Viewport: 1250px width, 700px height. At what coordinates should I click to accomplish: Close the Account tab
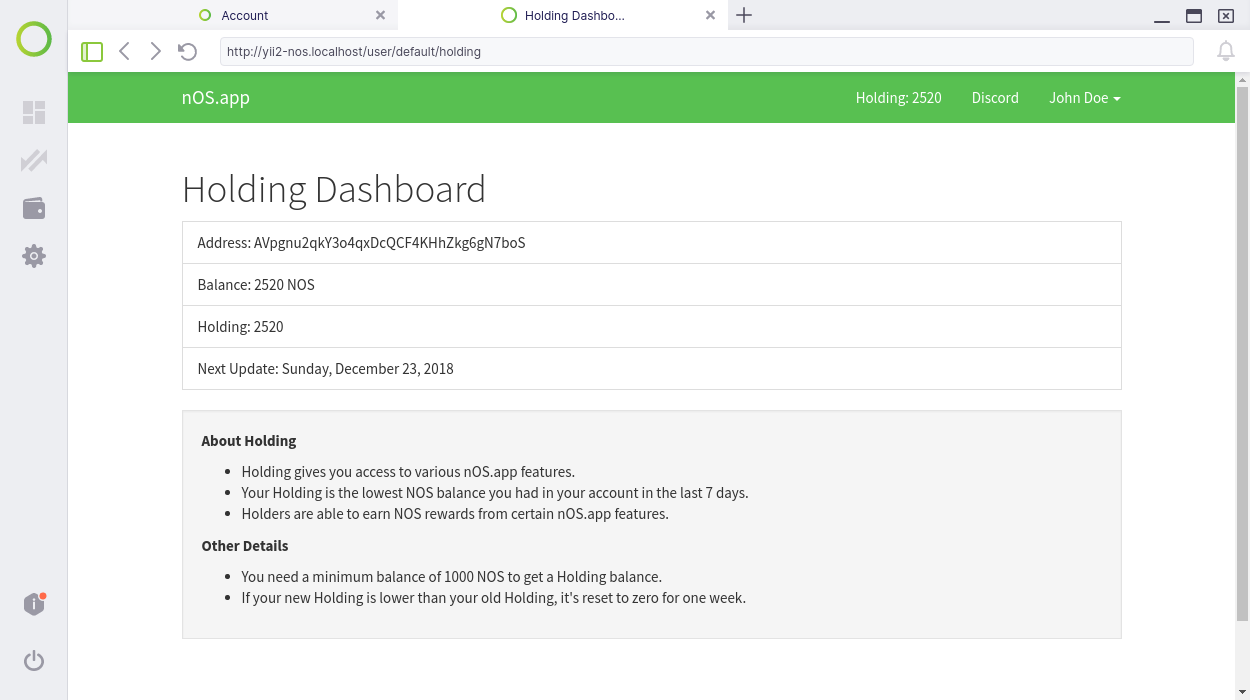pos(380,15)
